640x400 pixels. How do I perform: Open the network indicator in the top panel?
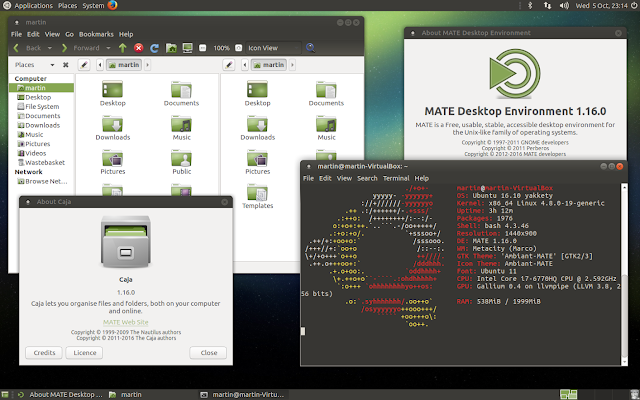tap(547, 5)
